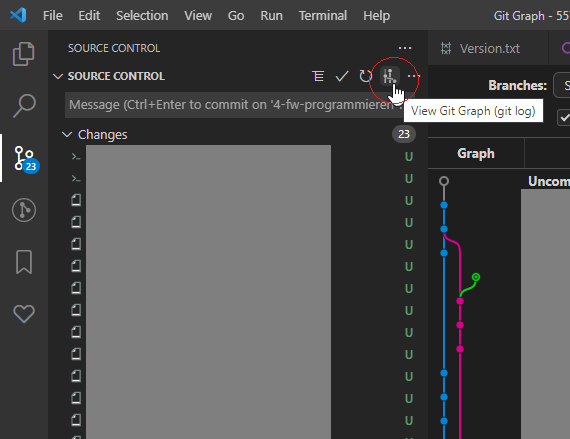
Task: Refresh source control with the circular arrow
Action: [365, 76]
